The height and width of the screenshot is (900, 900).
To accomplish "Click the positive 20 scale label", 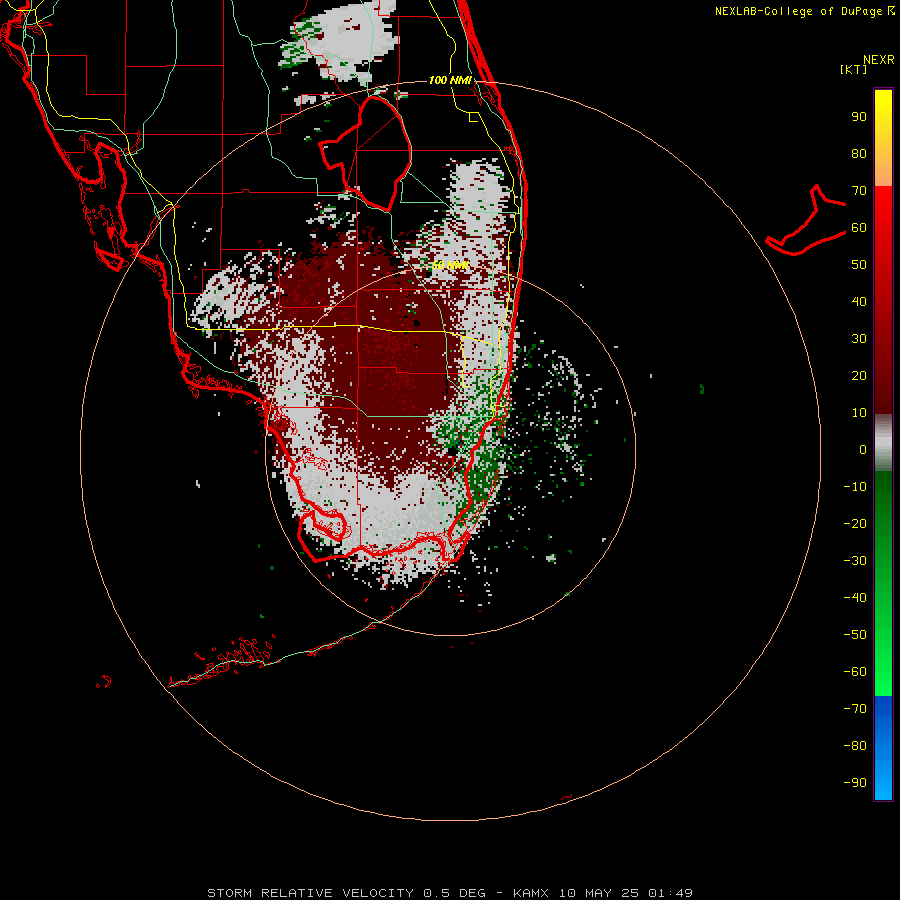I will [x=859, y=376].
